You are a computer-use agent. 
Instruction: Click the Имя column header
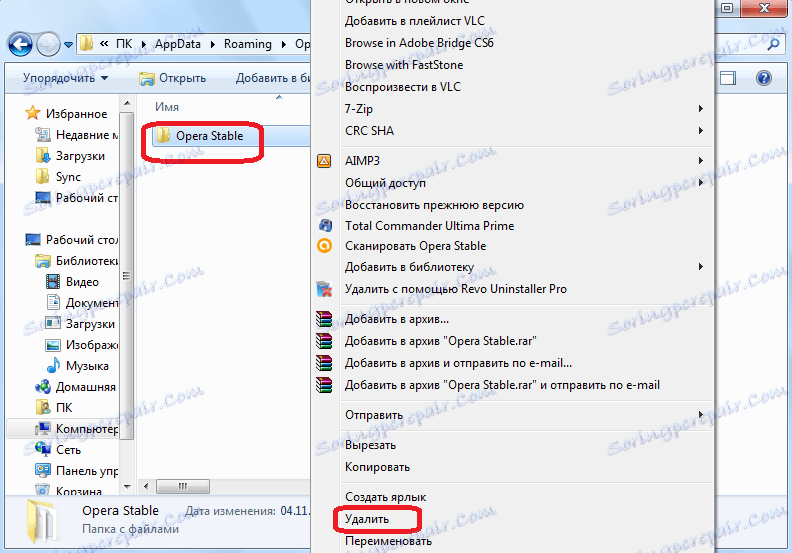tap(167, 107)
